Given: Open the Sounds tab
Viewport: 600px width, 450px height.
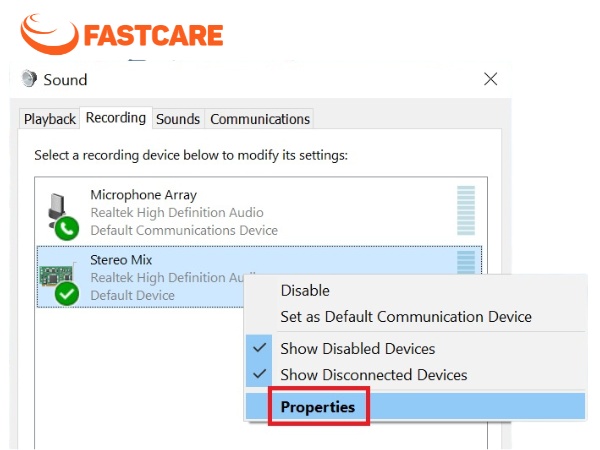Looking at the screenshot, I should pyautogui.click(x=178, y=119).
